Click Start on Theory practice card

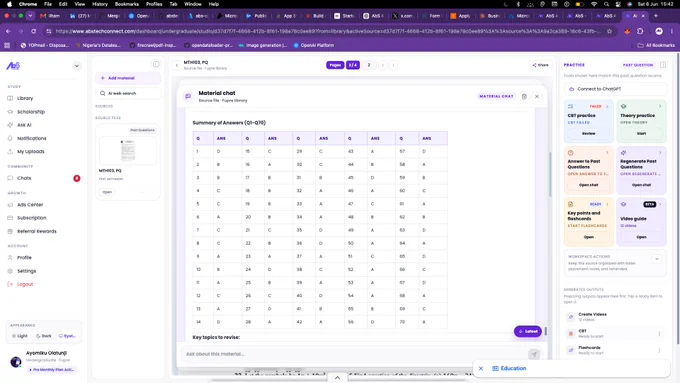641,134
